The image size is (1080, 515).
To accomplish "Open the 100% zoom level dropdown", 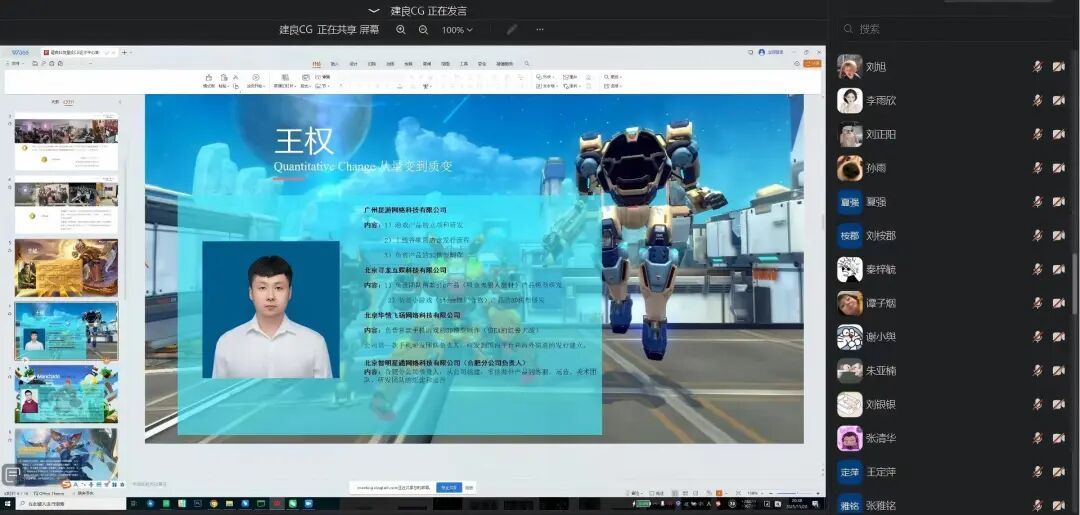I will (x=457, y=30).
